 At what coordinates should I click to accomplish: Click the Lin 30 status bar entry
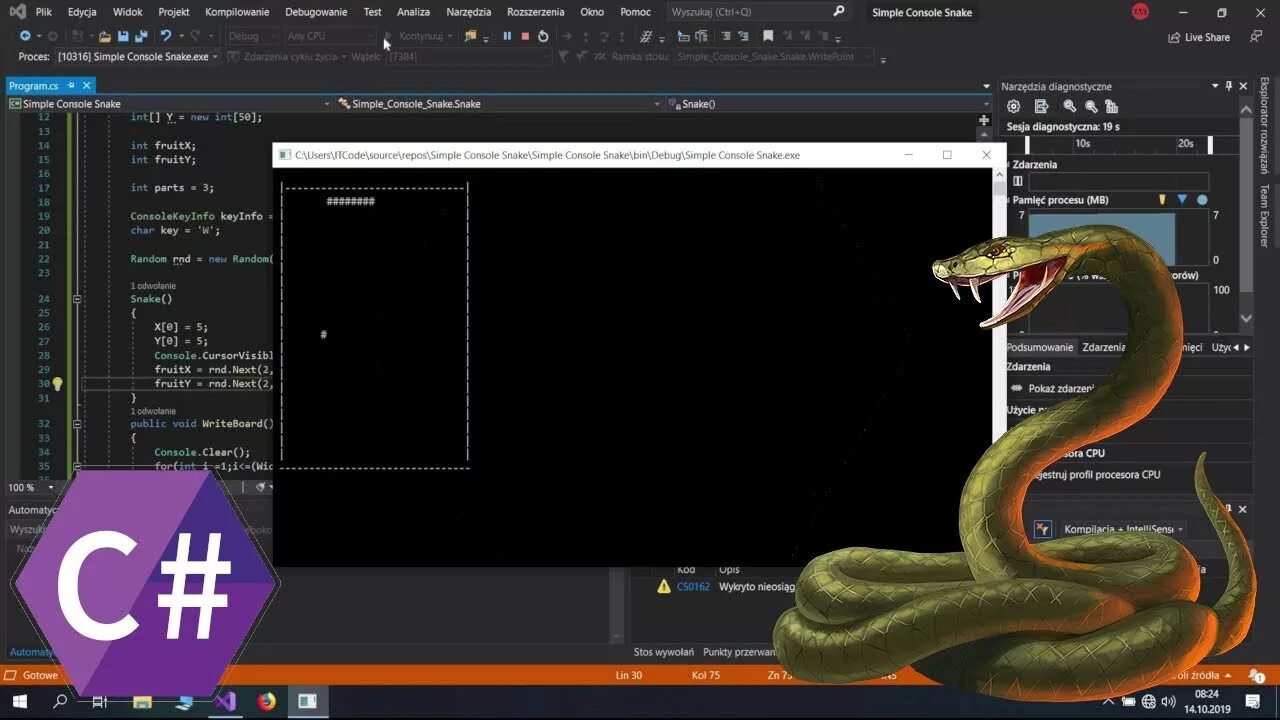pos(629,675)
